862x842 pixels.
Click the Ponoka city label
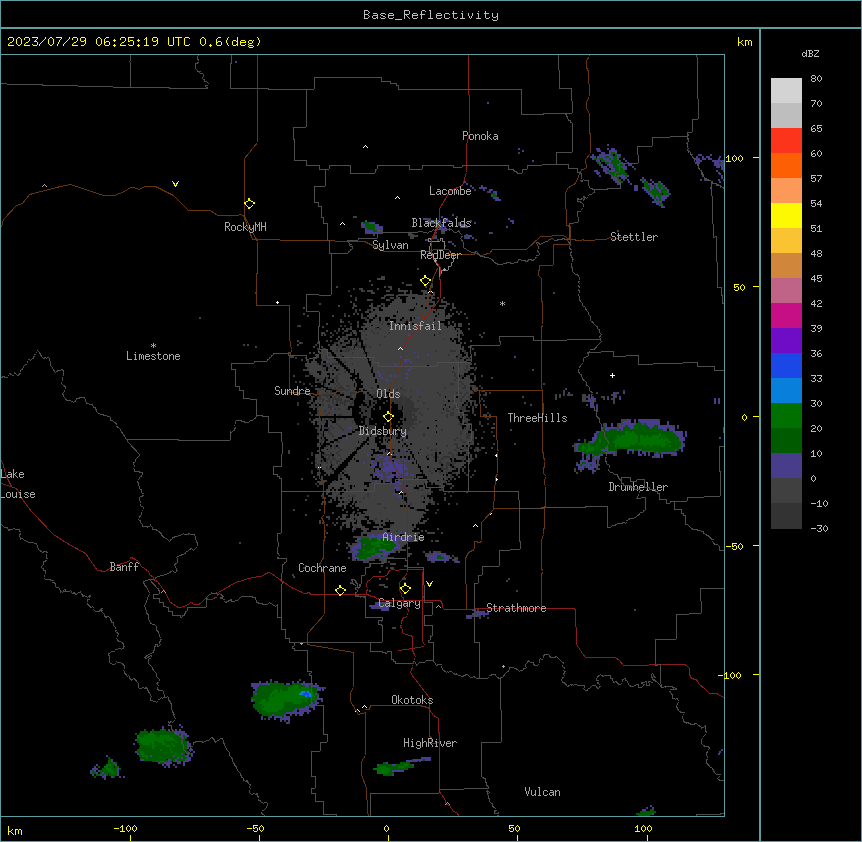point(480,136)
